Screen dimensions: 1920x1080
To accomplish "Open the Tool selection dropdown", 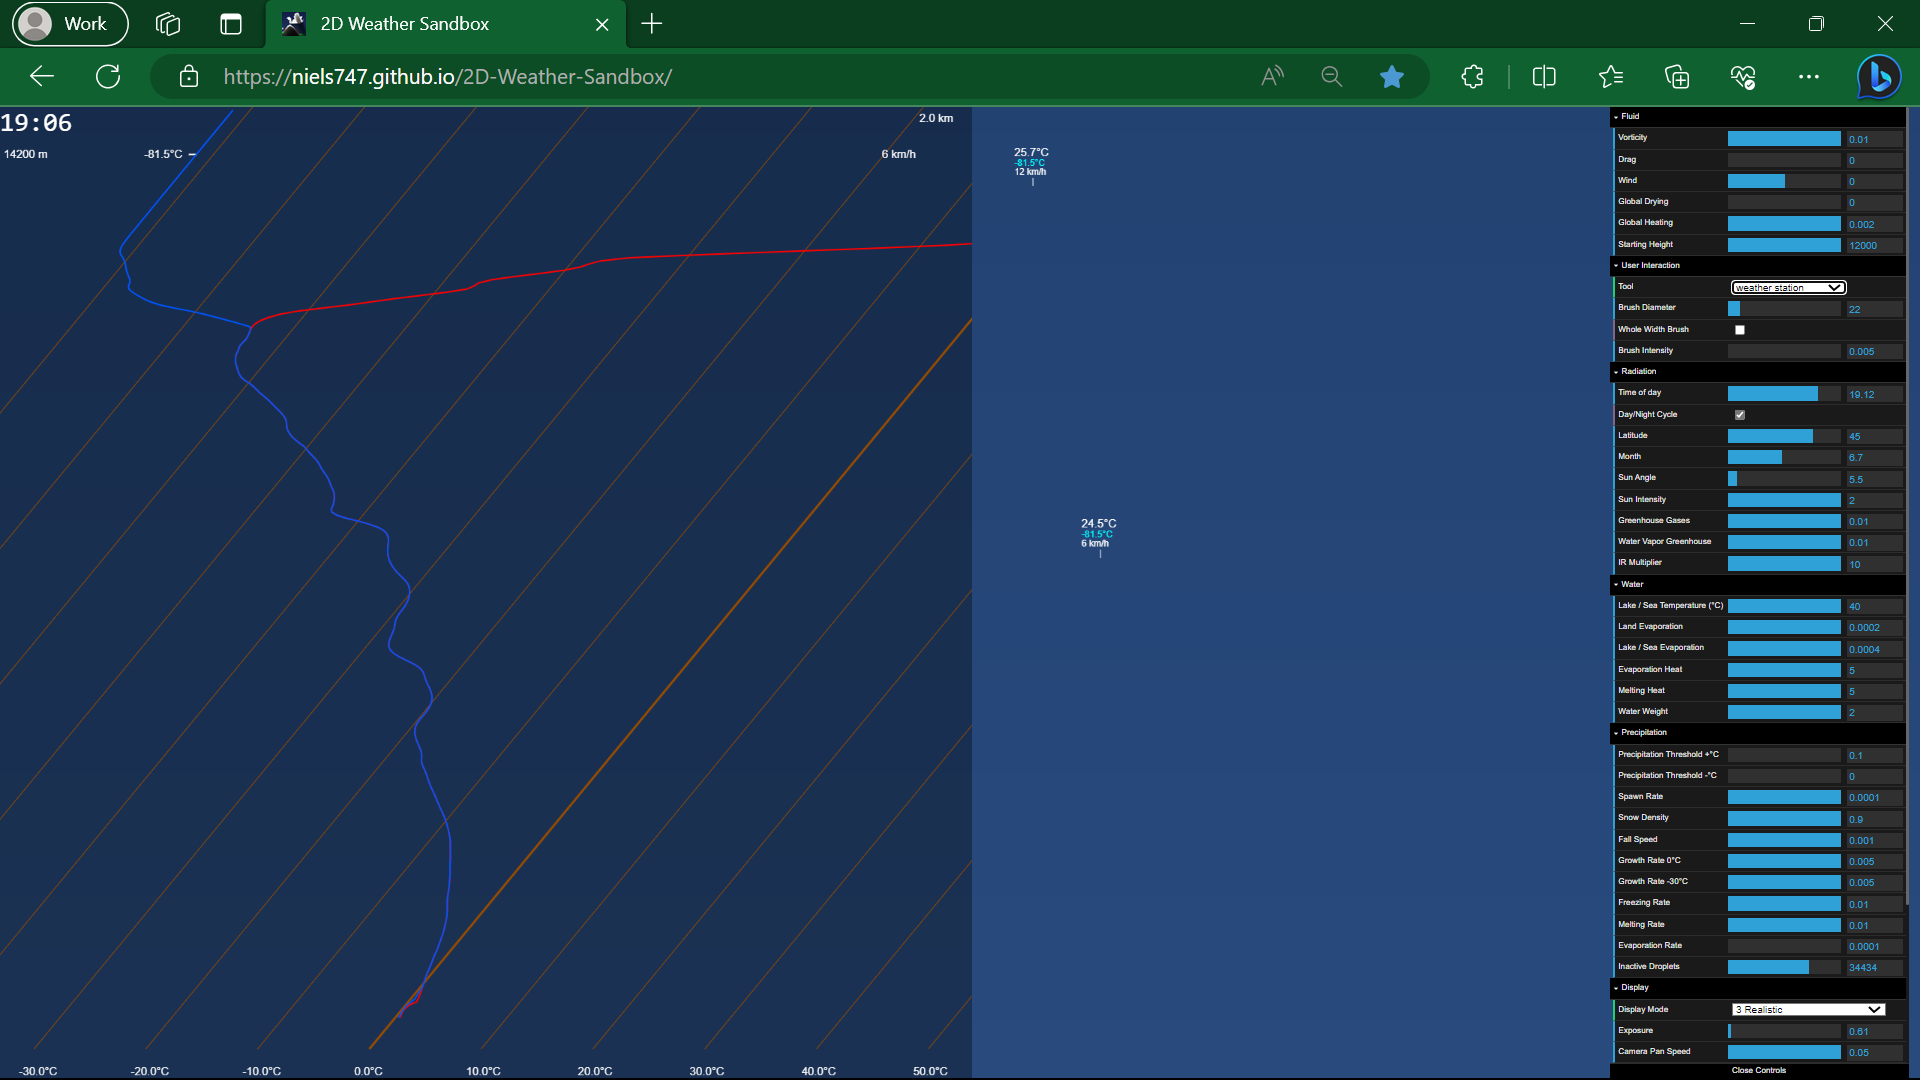I will (x=1787, y=287).
